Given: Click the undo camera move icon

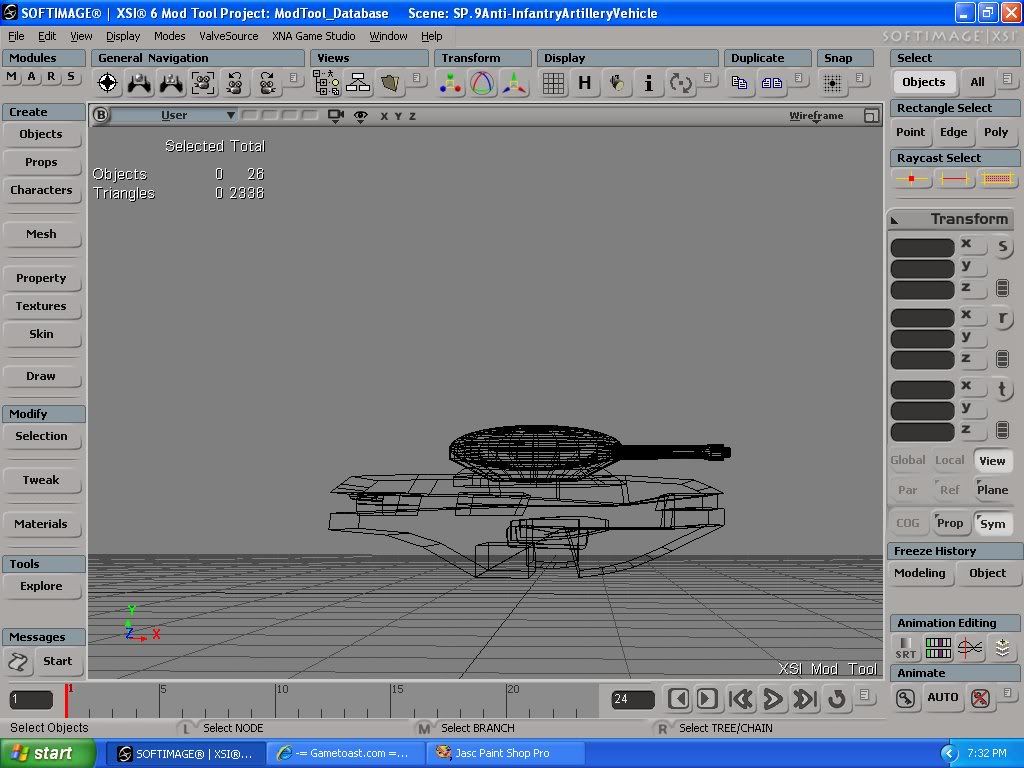Looking at the screenshot, I should (x=234, y=83).
